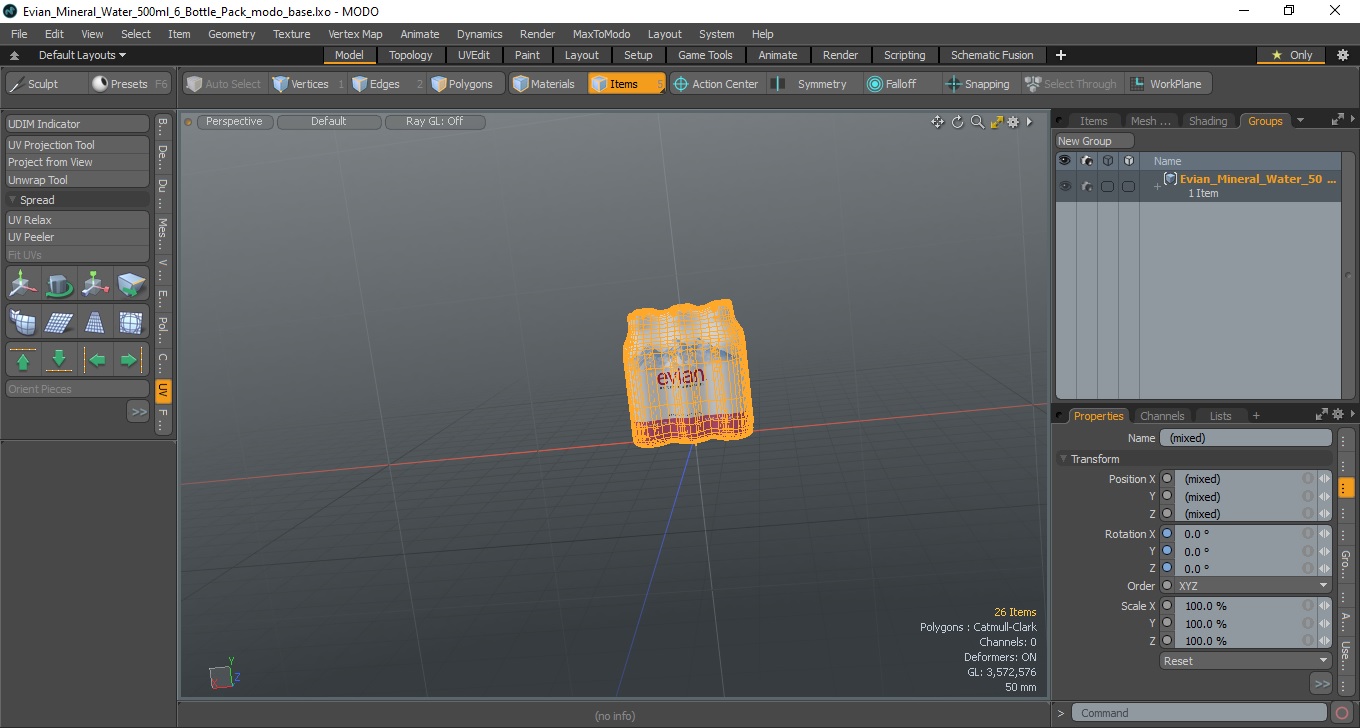Click the curved UV grid warp icon
The width and height of the screenshot is (1360, 728).
tap(23, 322)
